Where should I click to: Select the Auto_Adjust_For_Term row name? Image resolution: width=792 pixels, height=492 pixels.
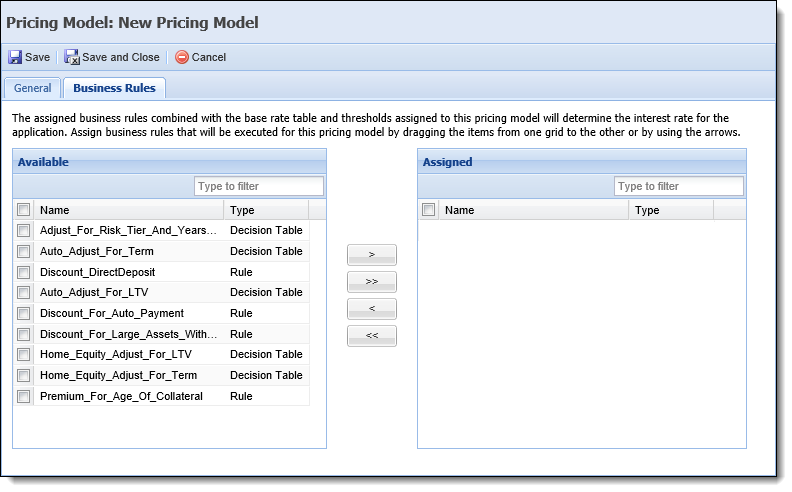96,251
